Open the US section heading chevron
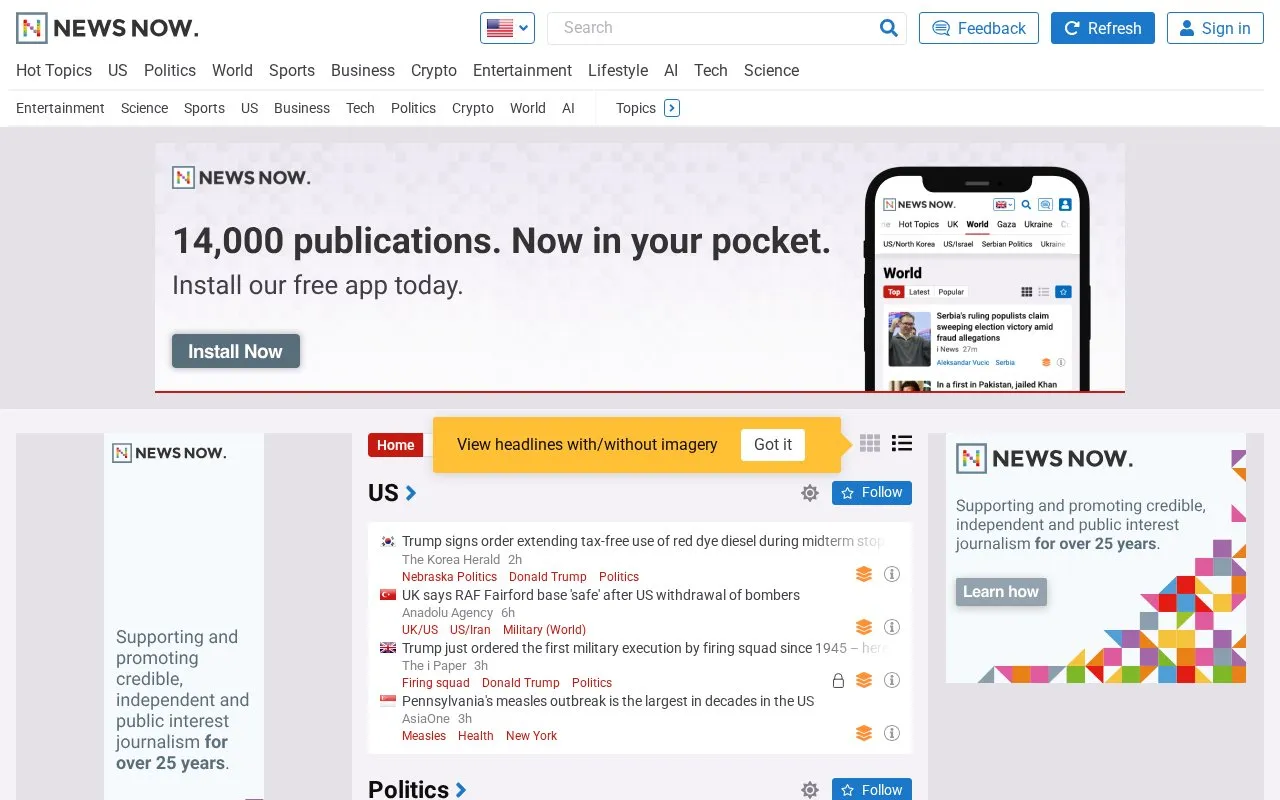Viewport: 1280px width, 800px height. [x=411, y=493]
